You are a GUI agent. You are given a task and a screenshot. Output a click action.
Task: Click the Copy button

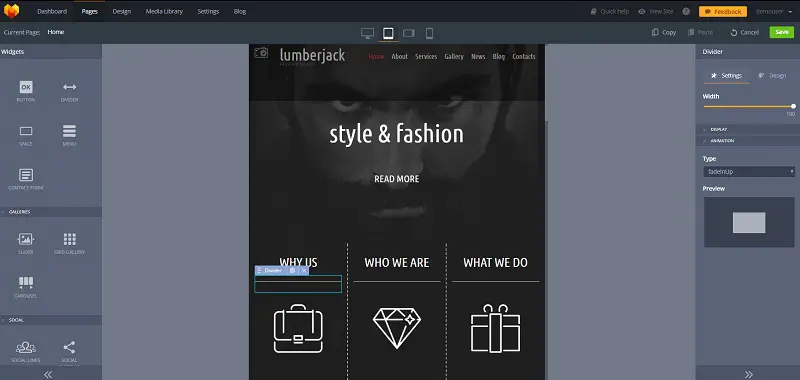[x=664, y=32]
